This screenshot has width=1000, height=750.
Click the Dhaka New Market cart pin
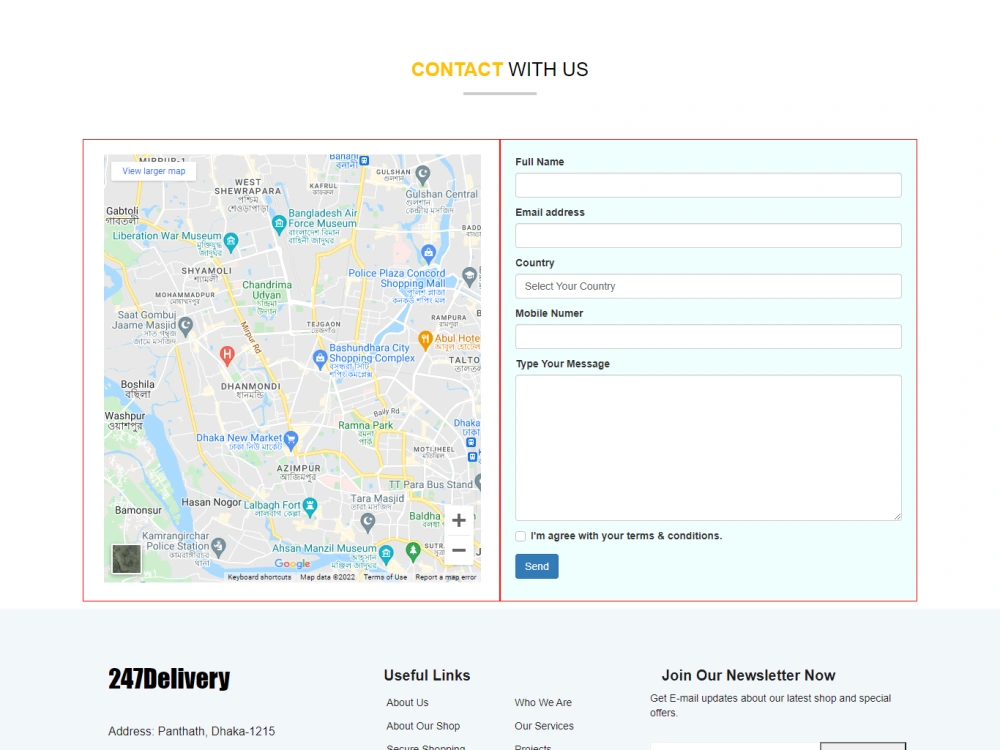(x=291, y=439)
